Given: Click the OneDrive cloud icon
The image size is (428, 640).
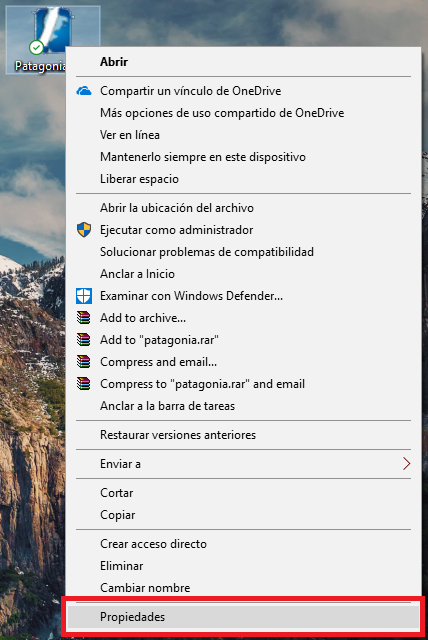Looking at the screenshot, I should [84, 91].
